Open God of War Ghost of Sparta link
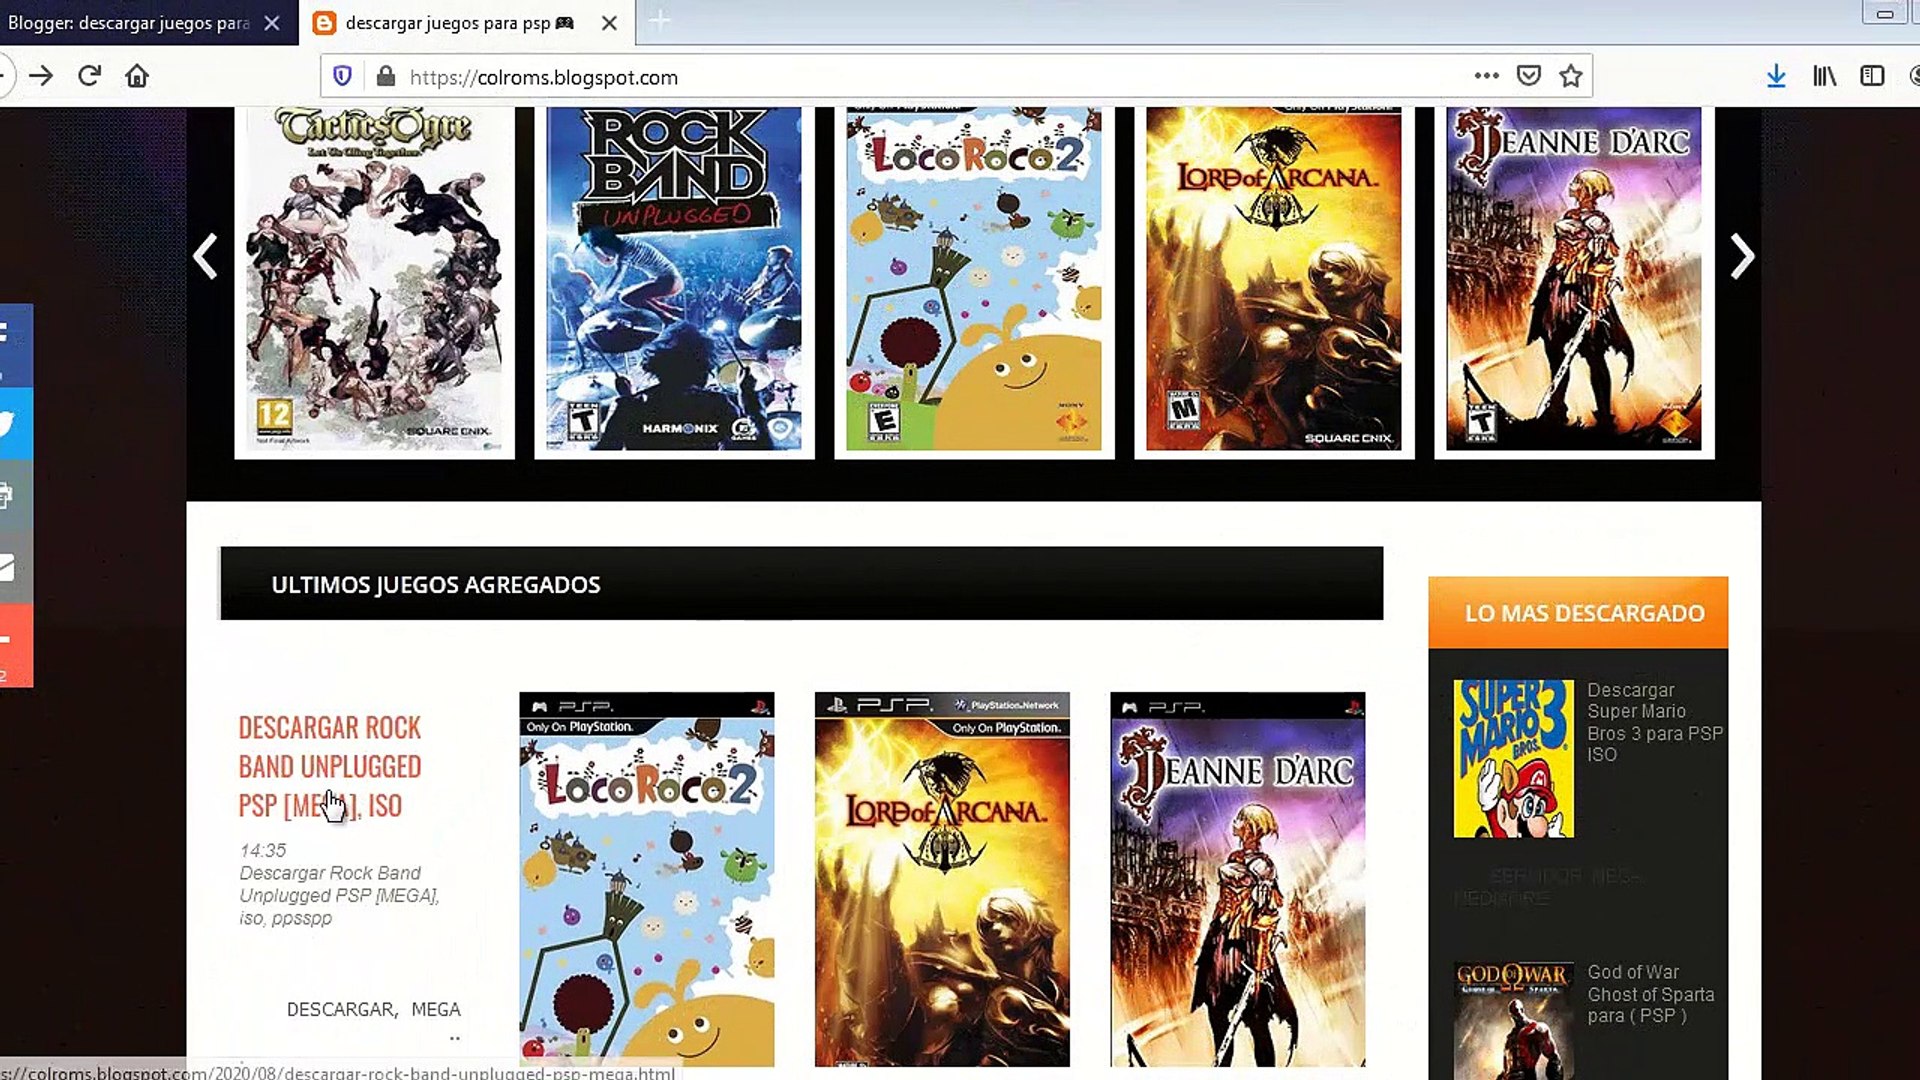The width and height of the screenshot is (1920, 1080). (1650, 994)
